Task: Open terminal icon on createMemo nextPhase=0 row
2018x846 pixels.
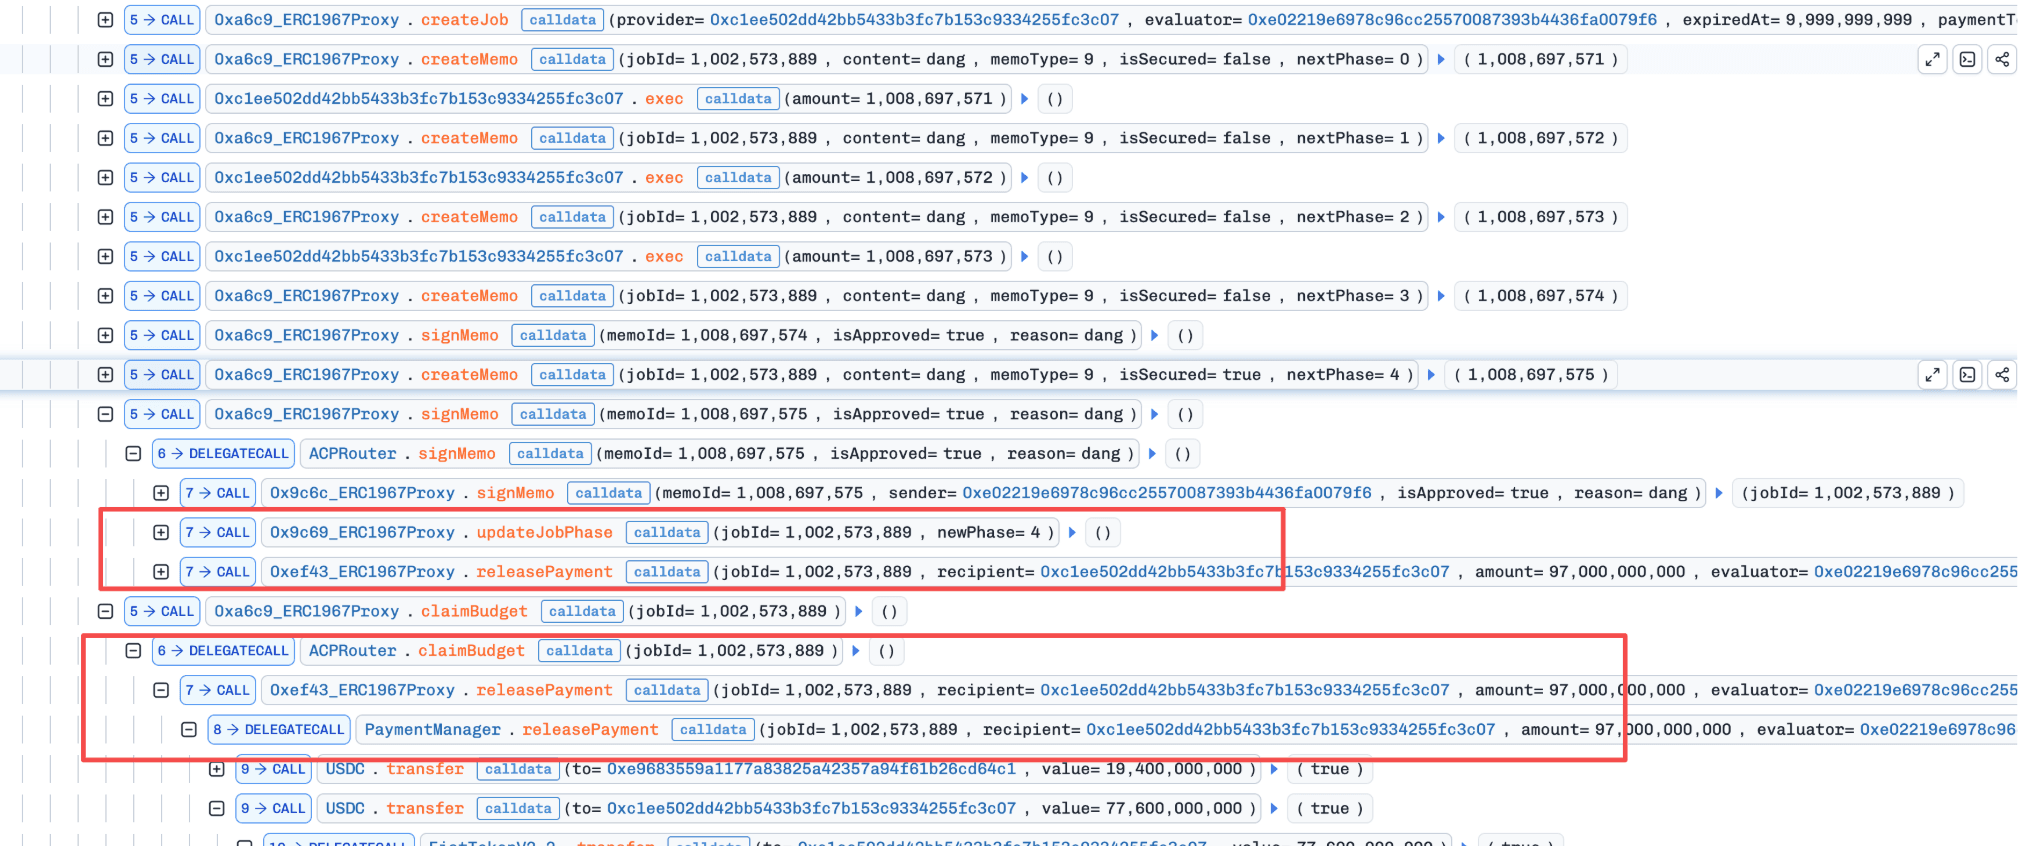Action: click(1967, 60)
